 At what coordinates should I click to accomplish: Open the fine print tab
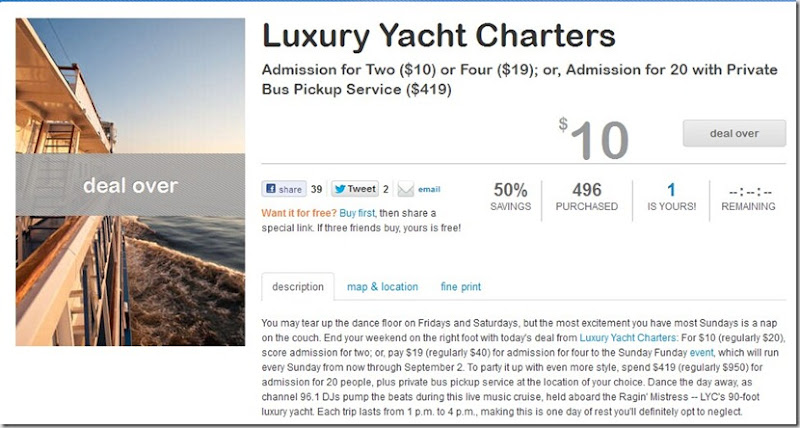(461, 287)
